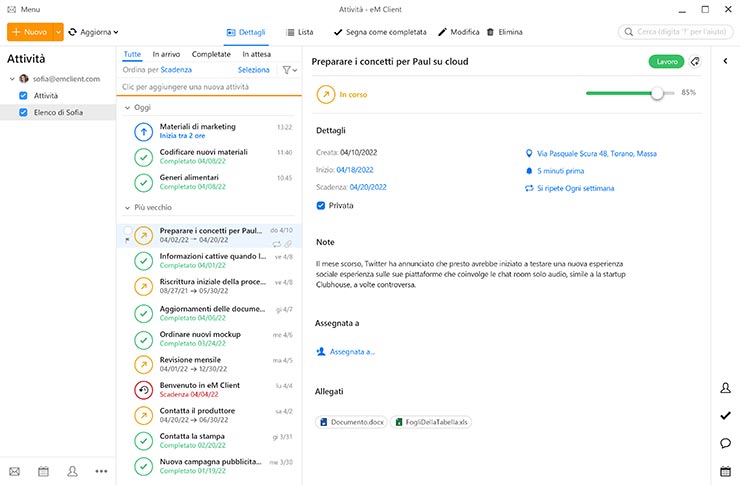Open the chat bubble icon in right sidebar
Screen dimensions: 740x485
pyautogui.click(x=725, y=443)
